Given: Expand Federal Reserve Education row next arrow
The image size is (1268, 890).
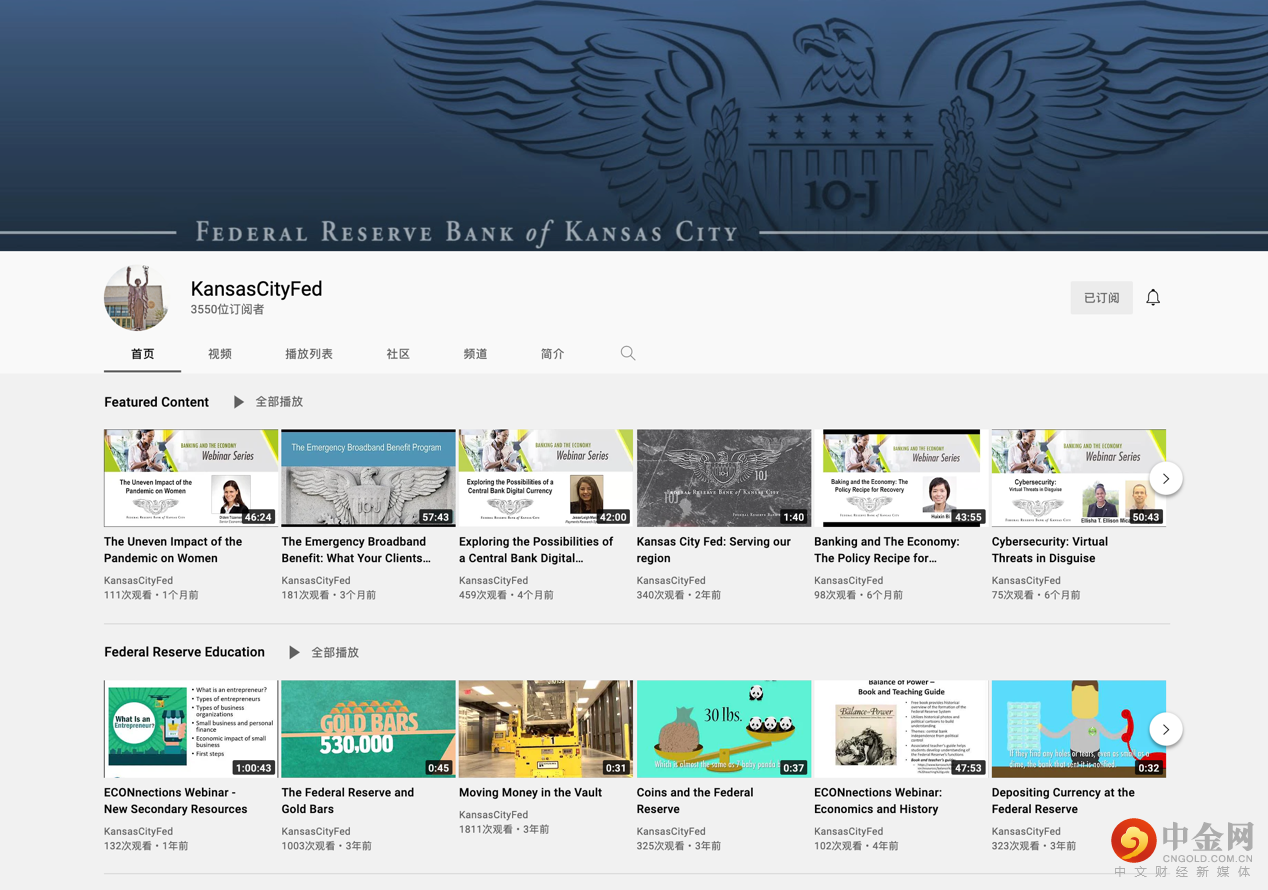Looking at the screenshot, I should point(1166,729).
